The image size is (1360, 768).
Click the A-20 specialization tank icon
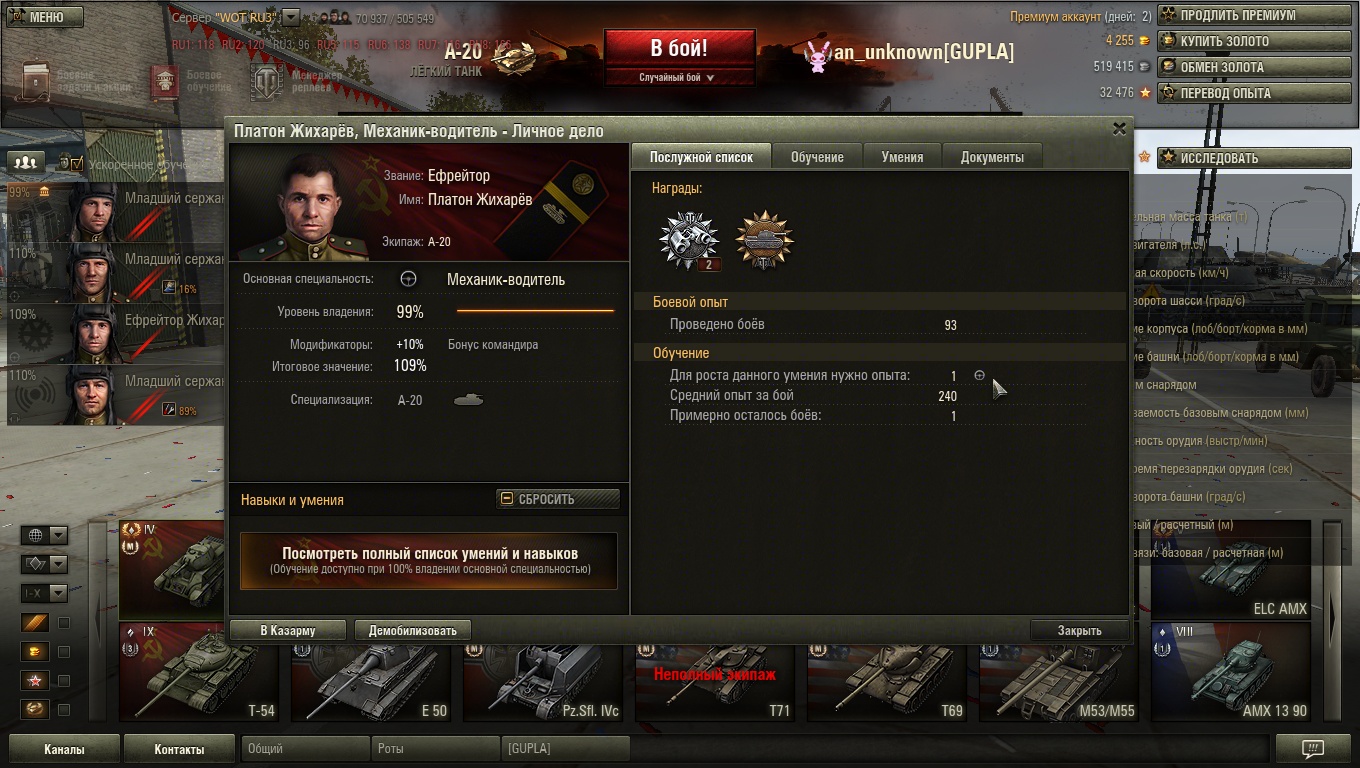pyautogui.click(x=468, y=400)
